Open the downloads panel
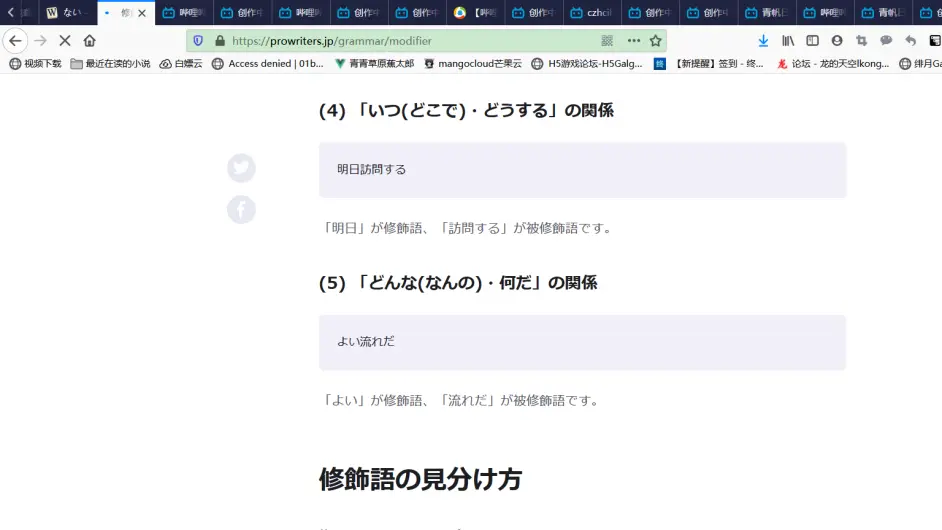The height and width of the screenshot is (530, 942). tap(763, 41)
